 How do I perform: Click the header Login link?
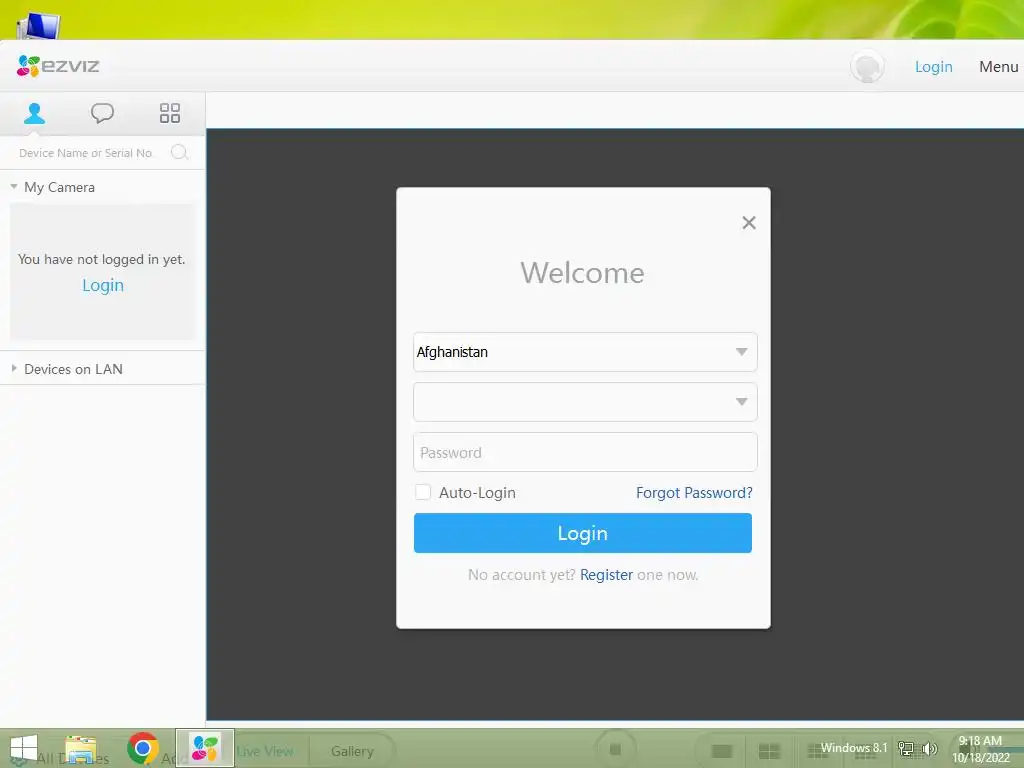(x=933, y=67)
